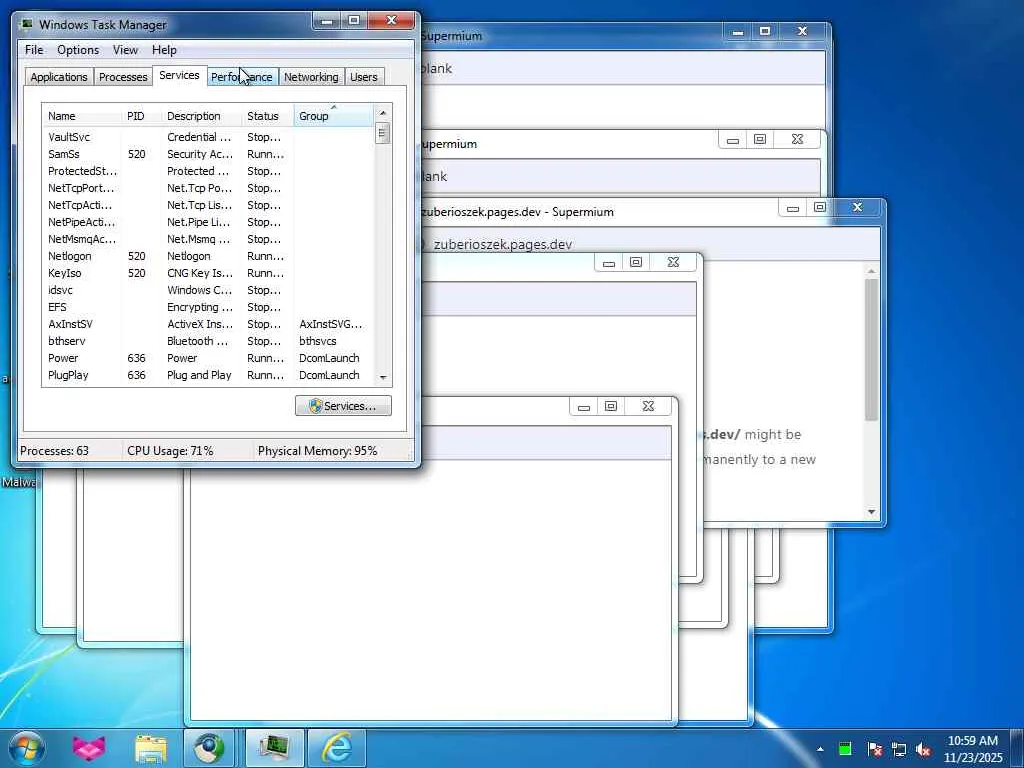Sort services by Description column
1024x768 pixels.
201,116
